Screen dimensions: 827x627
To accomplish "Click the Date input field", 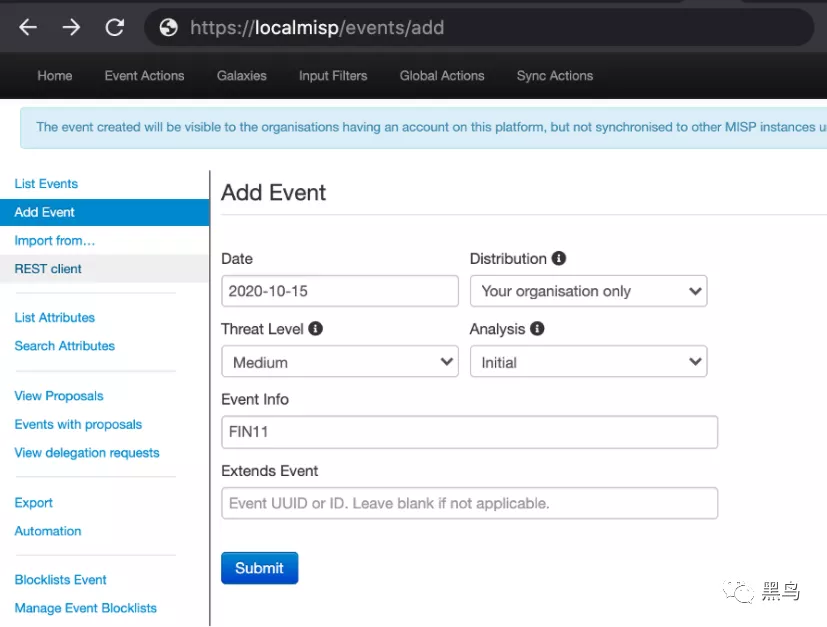I will coord(339,291).
